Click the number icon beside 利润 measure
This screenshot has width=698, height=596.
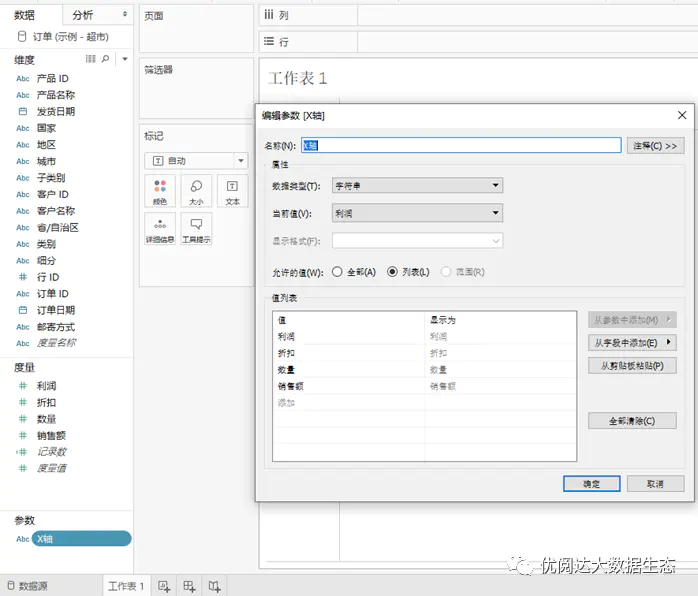click(x=23, y=386)
